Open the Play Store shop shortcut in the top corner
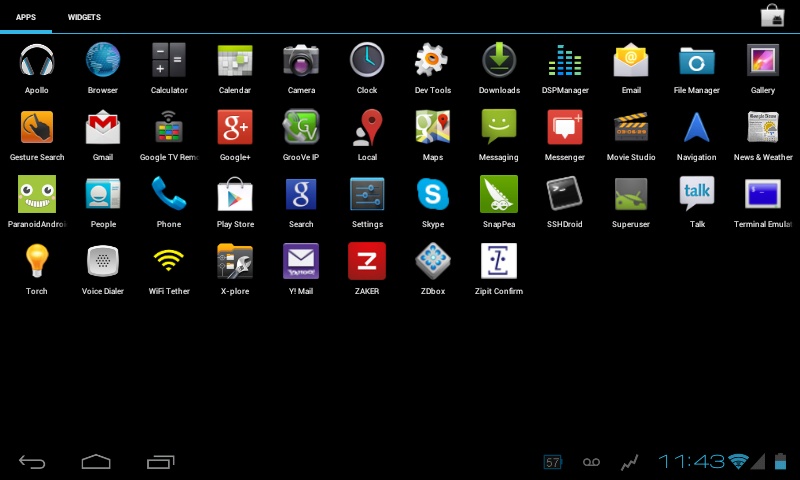 point(772,16)
